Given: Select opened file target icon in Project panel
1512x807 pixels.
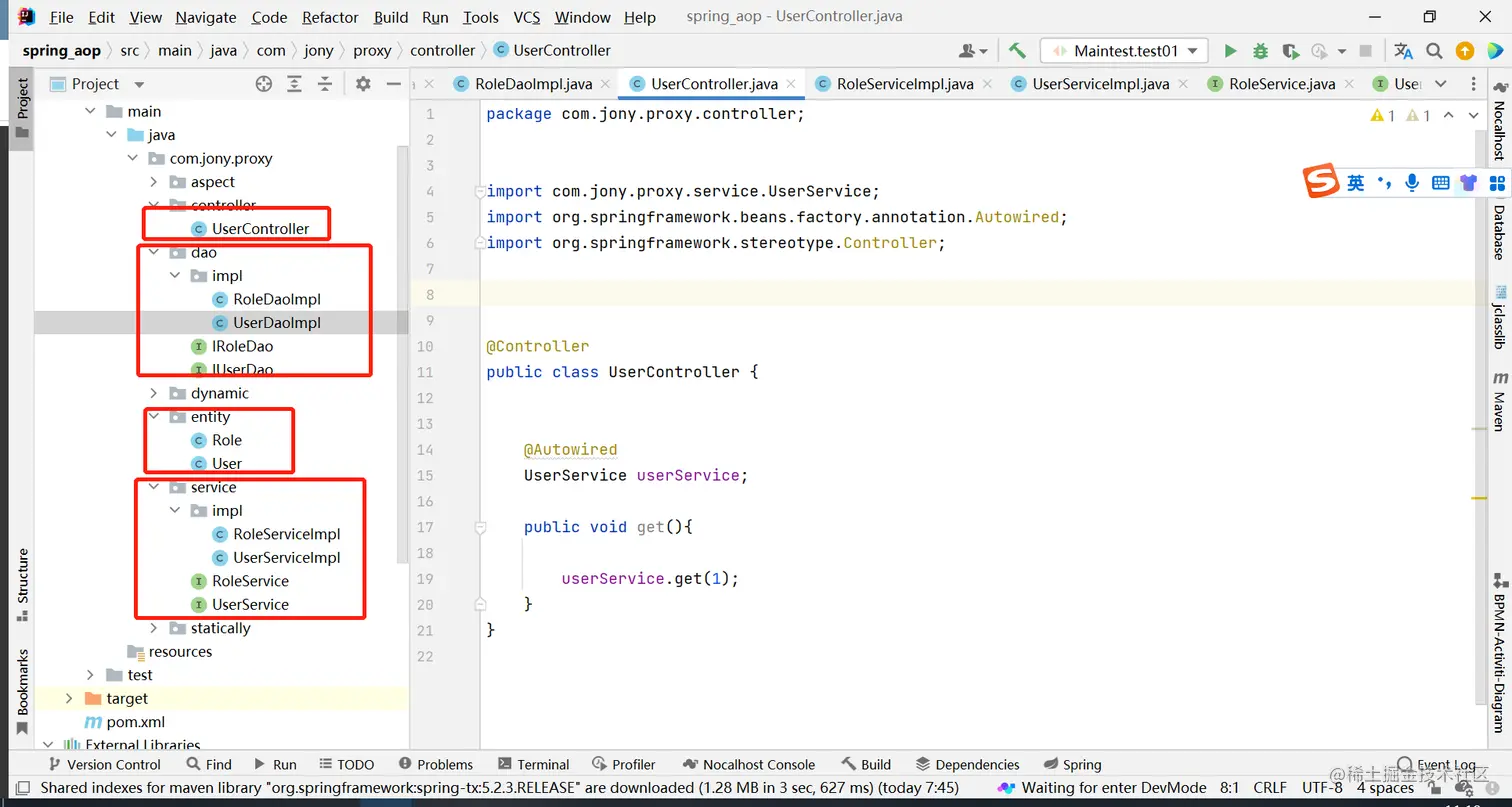Looking at the screenshot, I should coord(263,84).
